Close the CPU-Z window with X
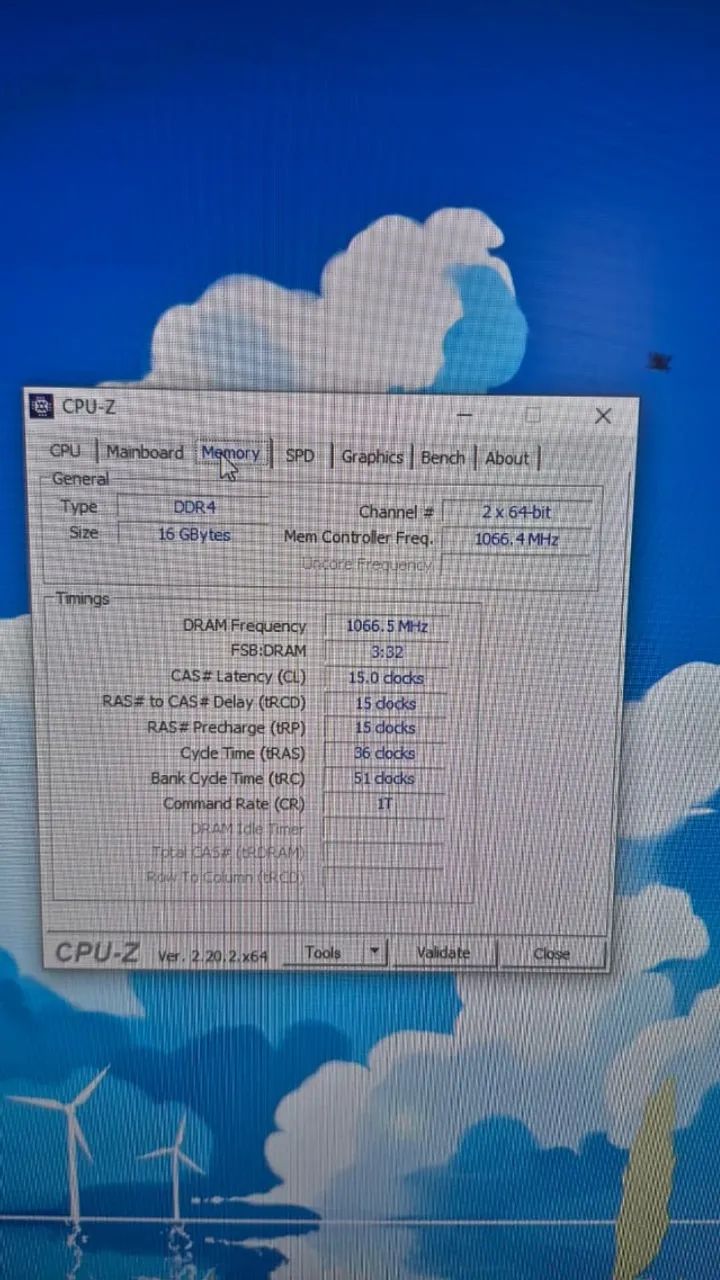Image resolution: width=720 pixels, height=1280 pixels. click(x=602, y=416)
